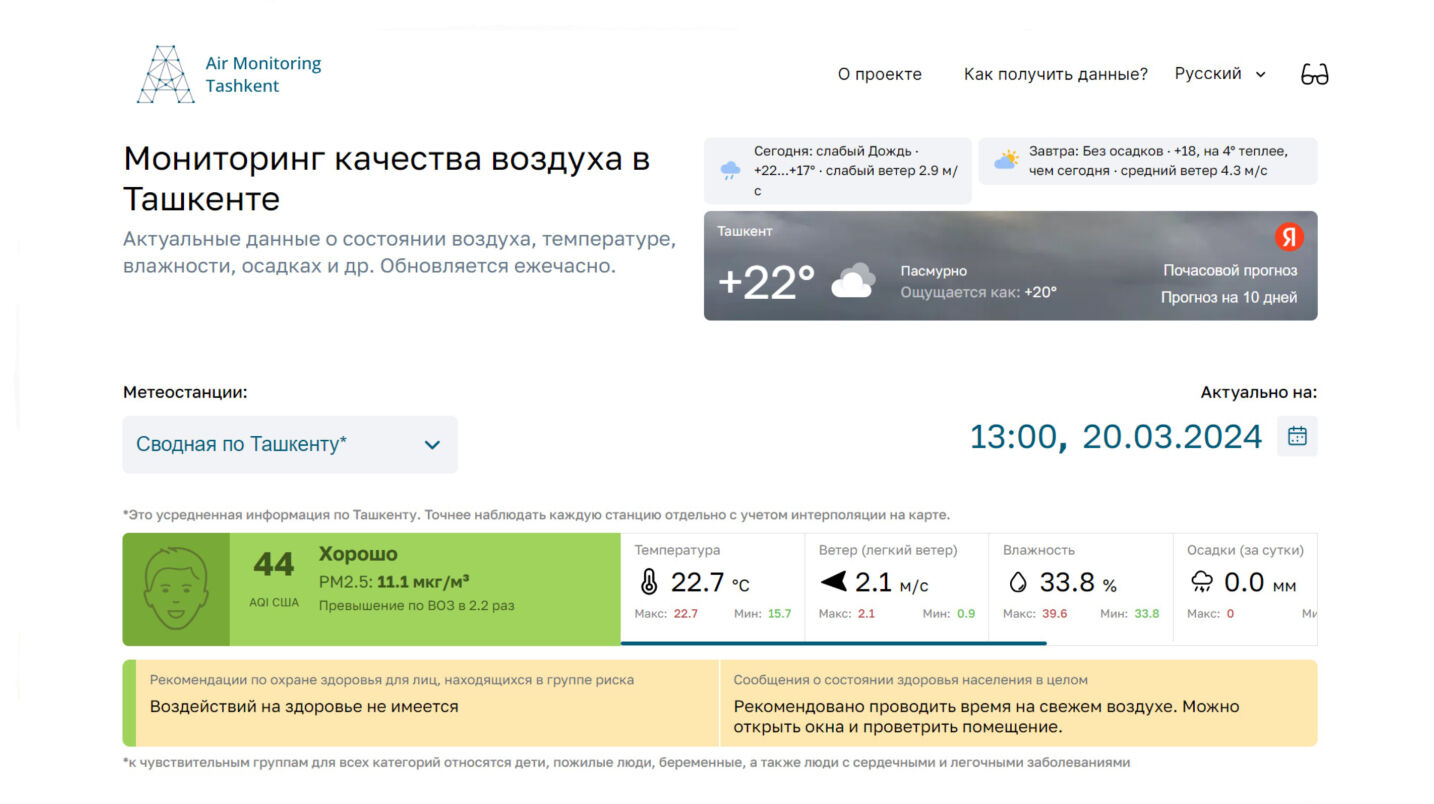The height and width of the screenshot is (804, 1434).
Task: Open the Почасовой прогноз link
Action: tap(1230, 270)
